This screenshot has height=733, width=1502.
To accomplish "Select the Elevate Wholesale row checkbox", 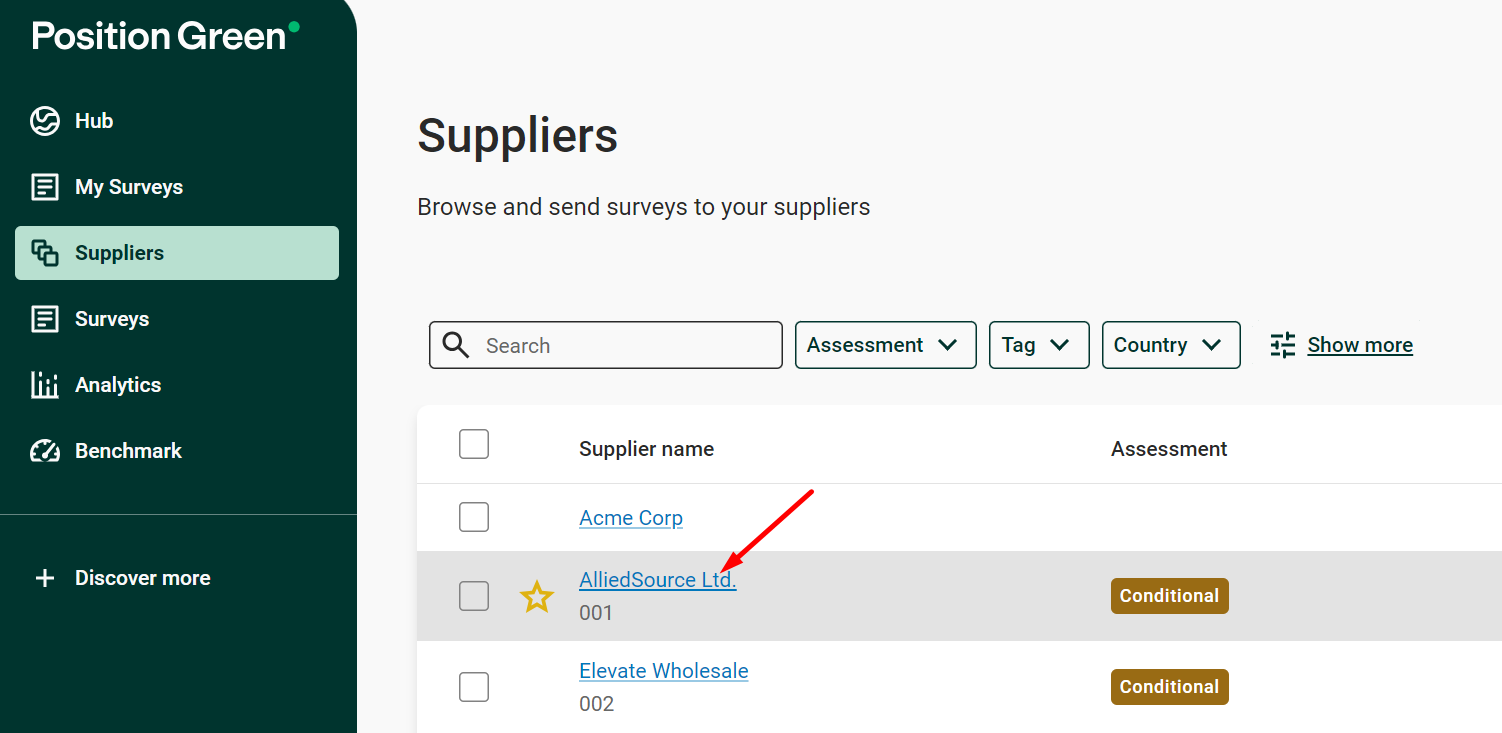I will click(474, 687).
